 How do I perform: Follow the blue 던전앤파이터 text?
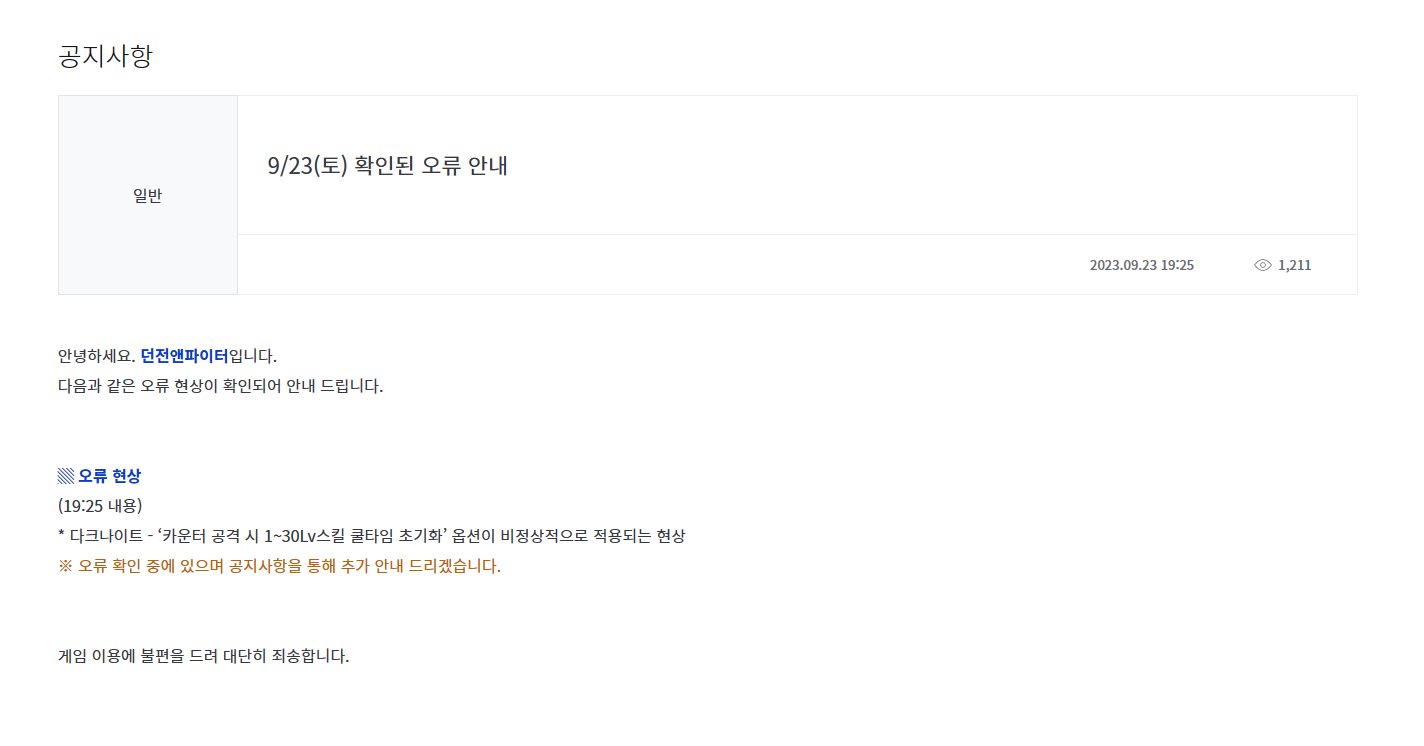click(184, 356)
